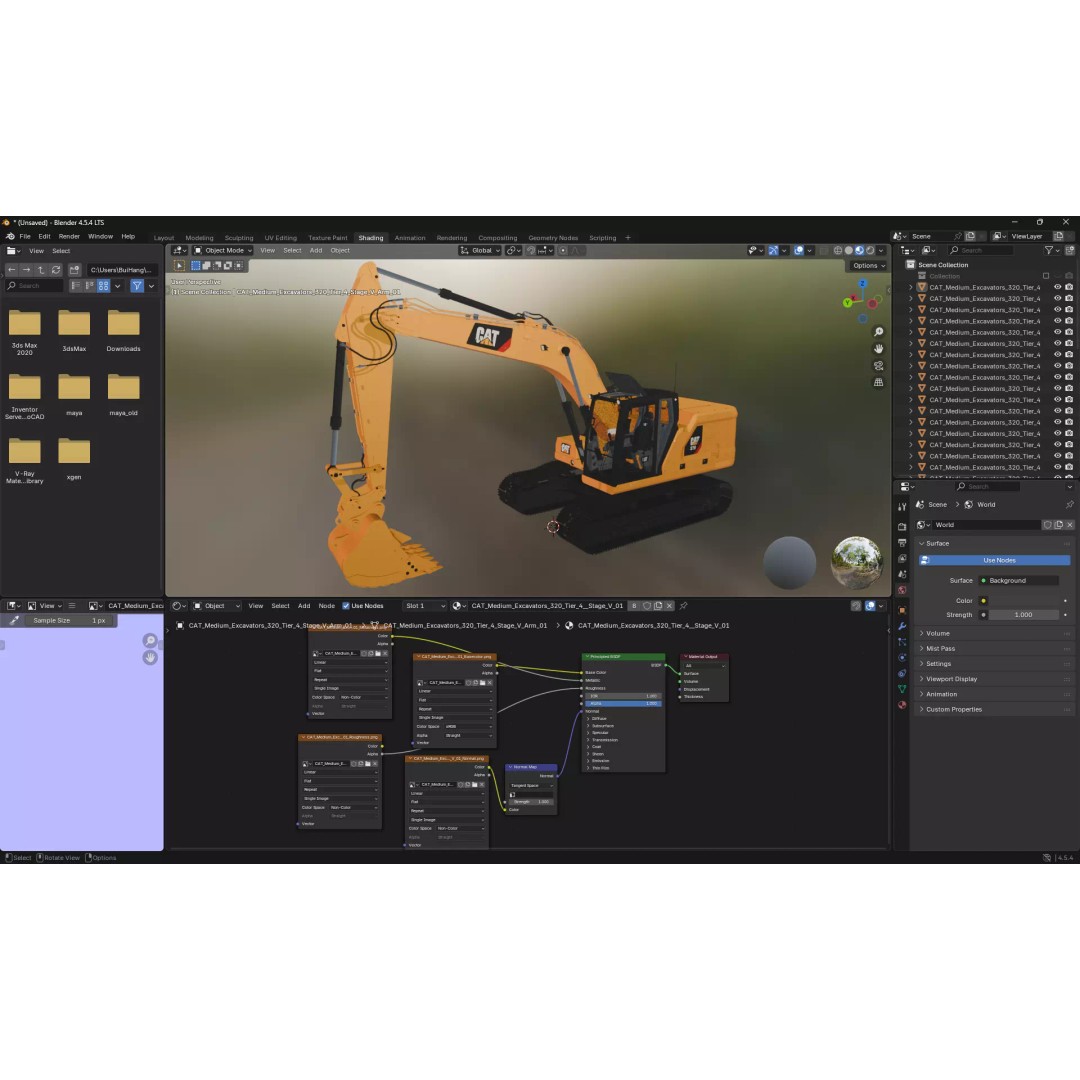Viewport: 1080px width, 1080px height.
Task: Click the blue Use Nodes button in World
Action: pos(995,561)
